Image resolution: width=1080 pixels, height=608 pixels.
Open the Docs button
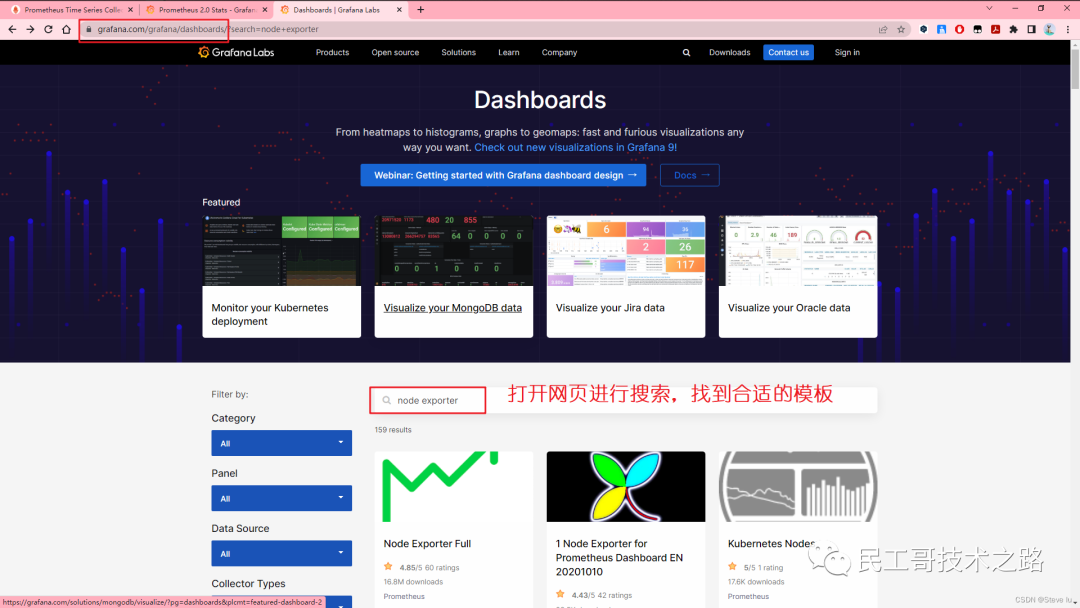(x=689, y=175)
